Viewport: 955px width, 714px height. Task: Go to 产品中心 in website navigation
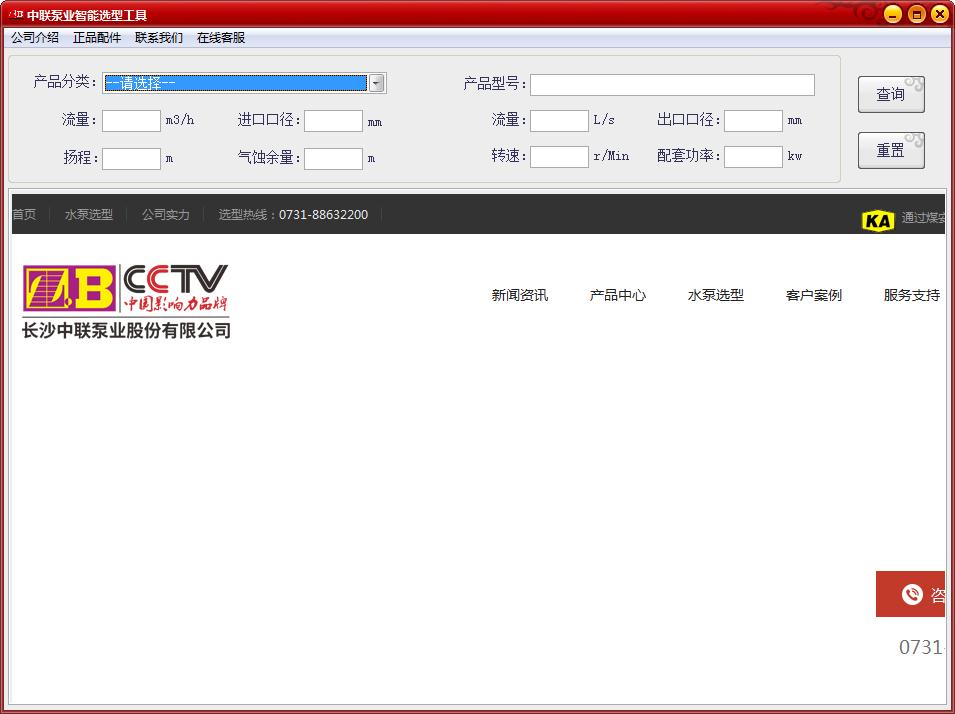coord(617,295)
